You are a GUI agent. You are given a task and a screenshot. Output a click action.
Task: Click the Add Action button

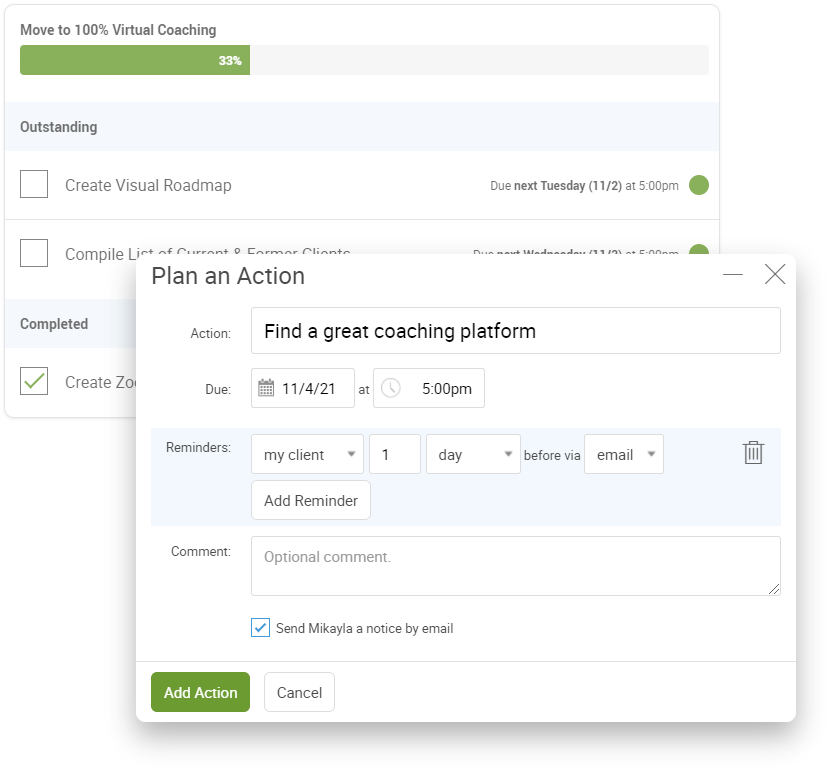(200, 692)
